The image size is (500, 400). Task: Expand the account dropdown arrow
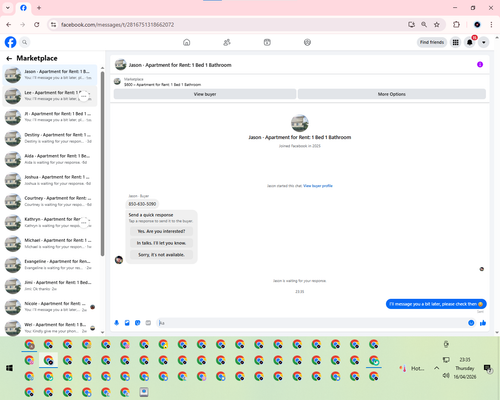coord(484,42)
